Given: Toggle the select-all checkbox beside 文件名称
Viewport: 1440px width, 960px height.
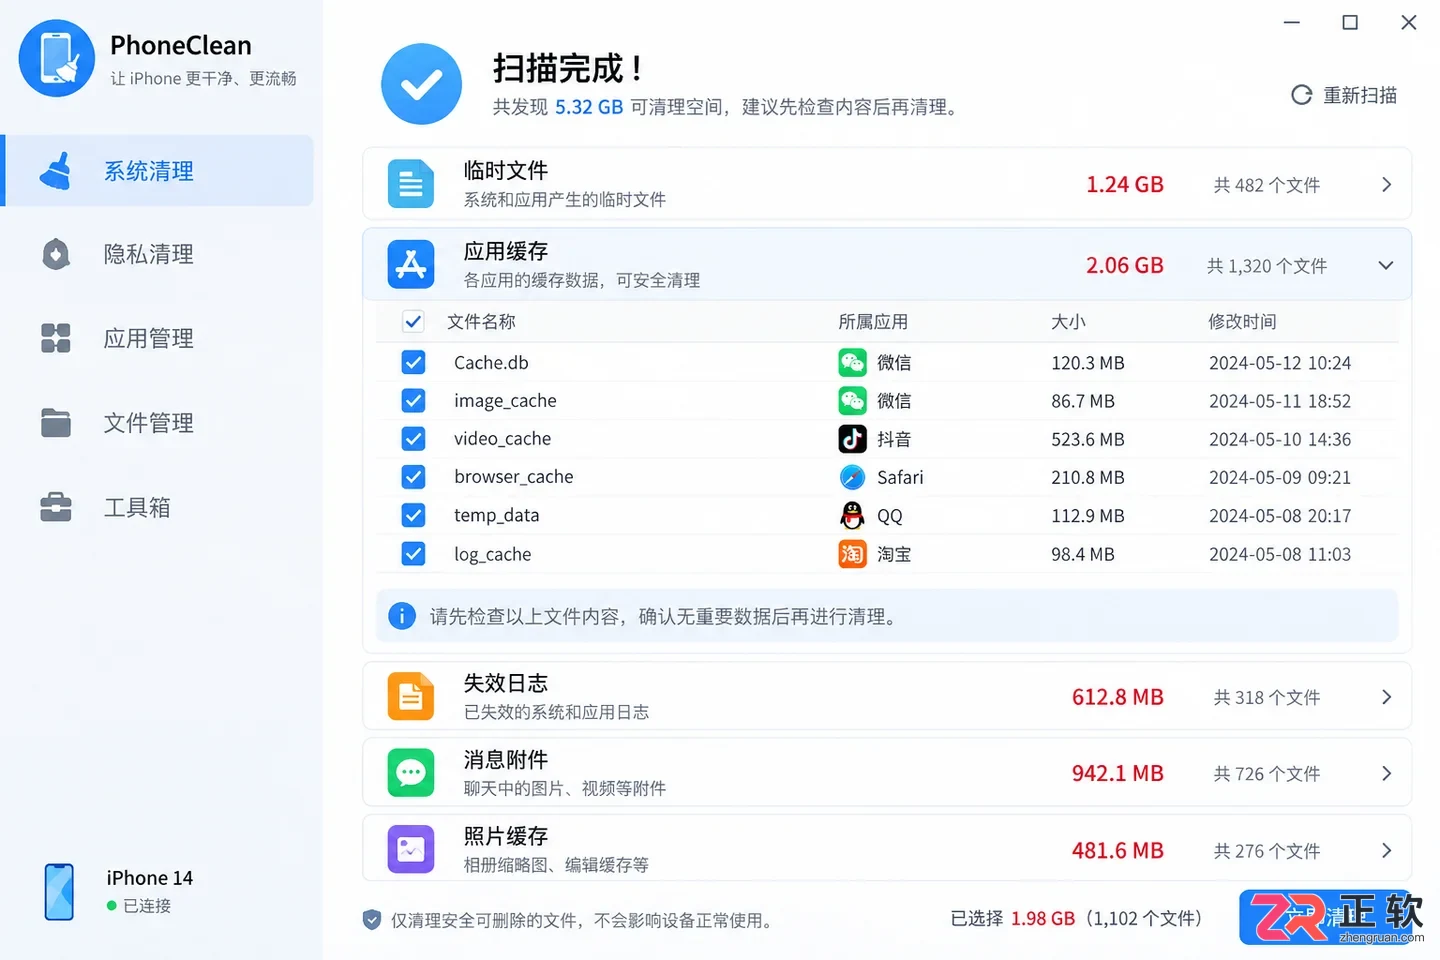Looking at the screenshot, I should [x=413, y=321].
